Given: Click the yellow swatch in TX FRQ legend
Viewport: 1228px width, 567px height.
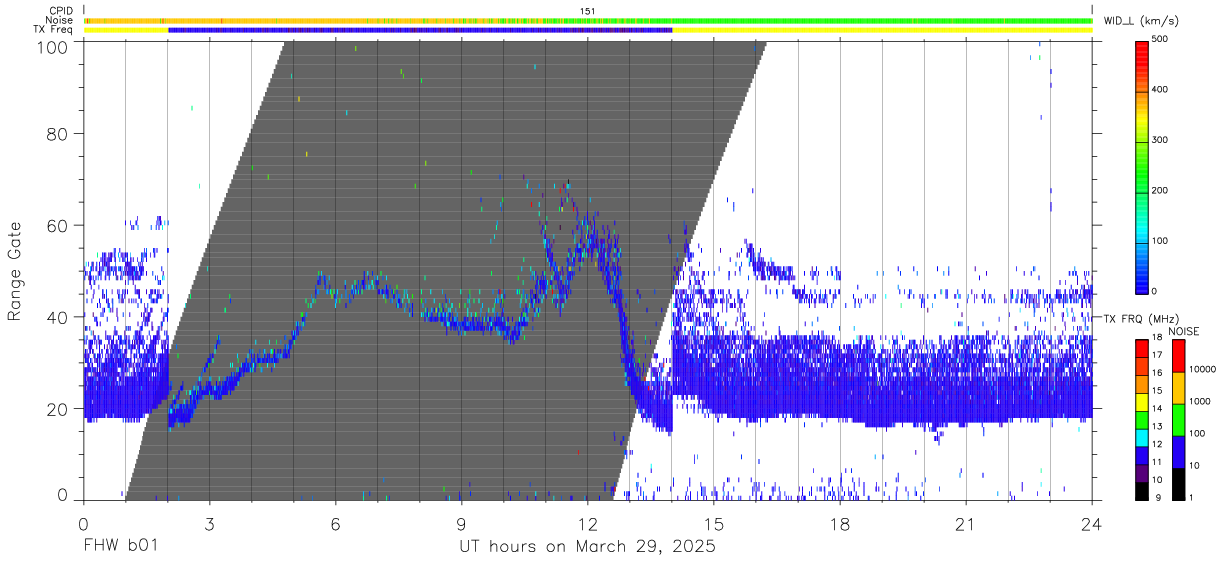Looking at the screenshot, I should pyautogui.click(x=1141, y=402).
